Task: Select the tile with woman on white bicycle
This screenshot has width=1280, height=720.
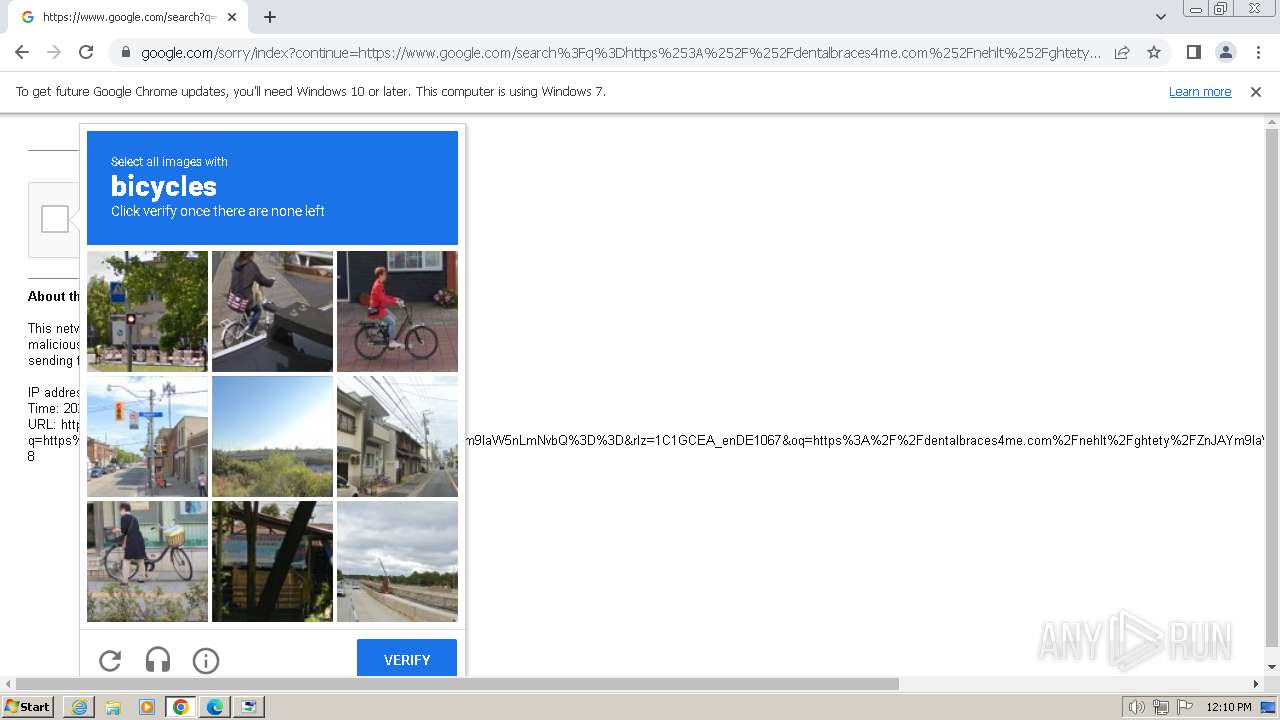Action: (x=272, y=311)
